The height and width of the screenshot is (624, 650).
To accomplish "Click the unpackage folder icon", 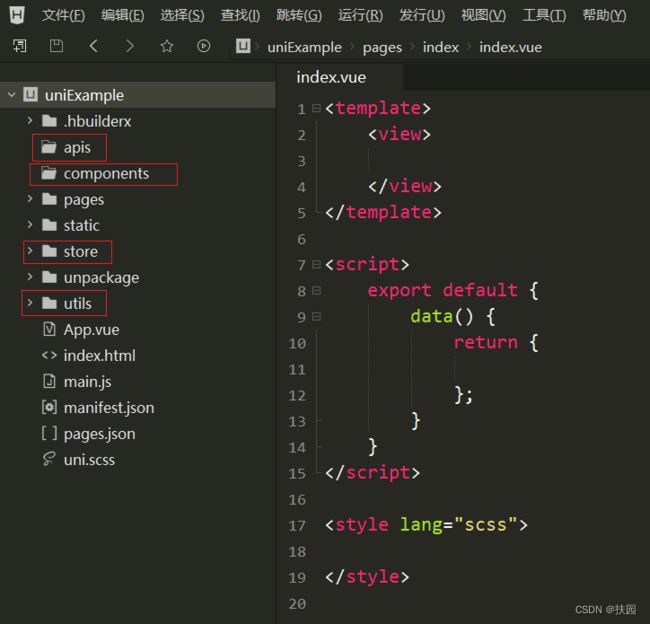I will [49, 277].
